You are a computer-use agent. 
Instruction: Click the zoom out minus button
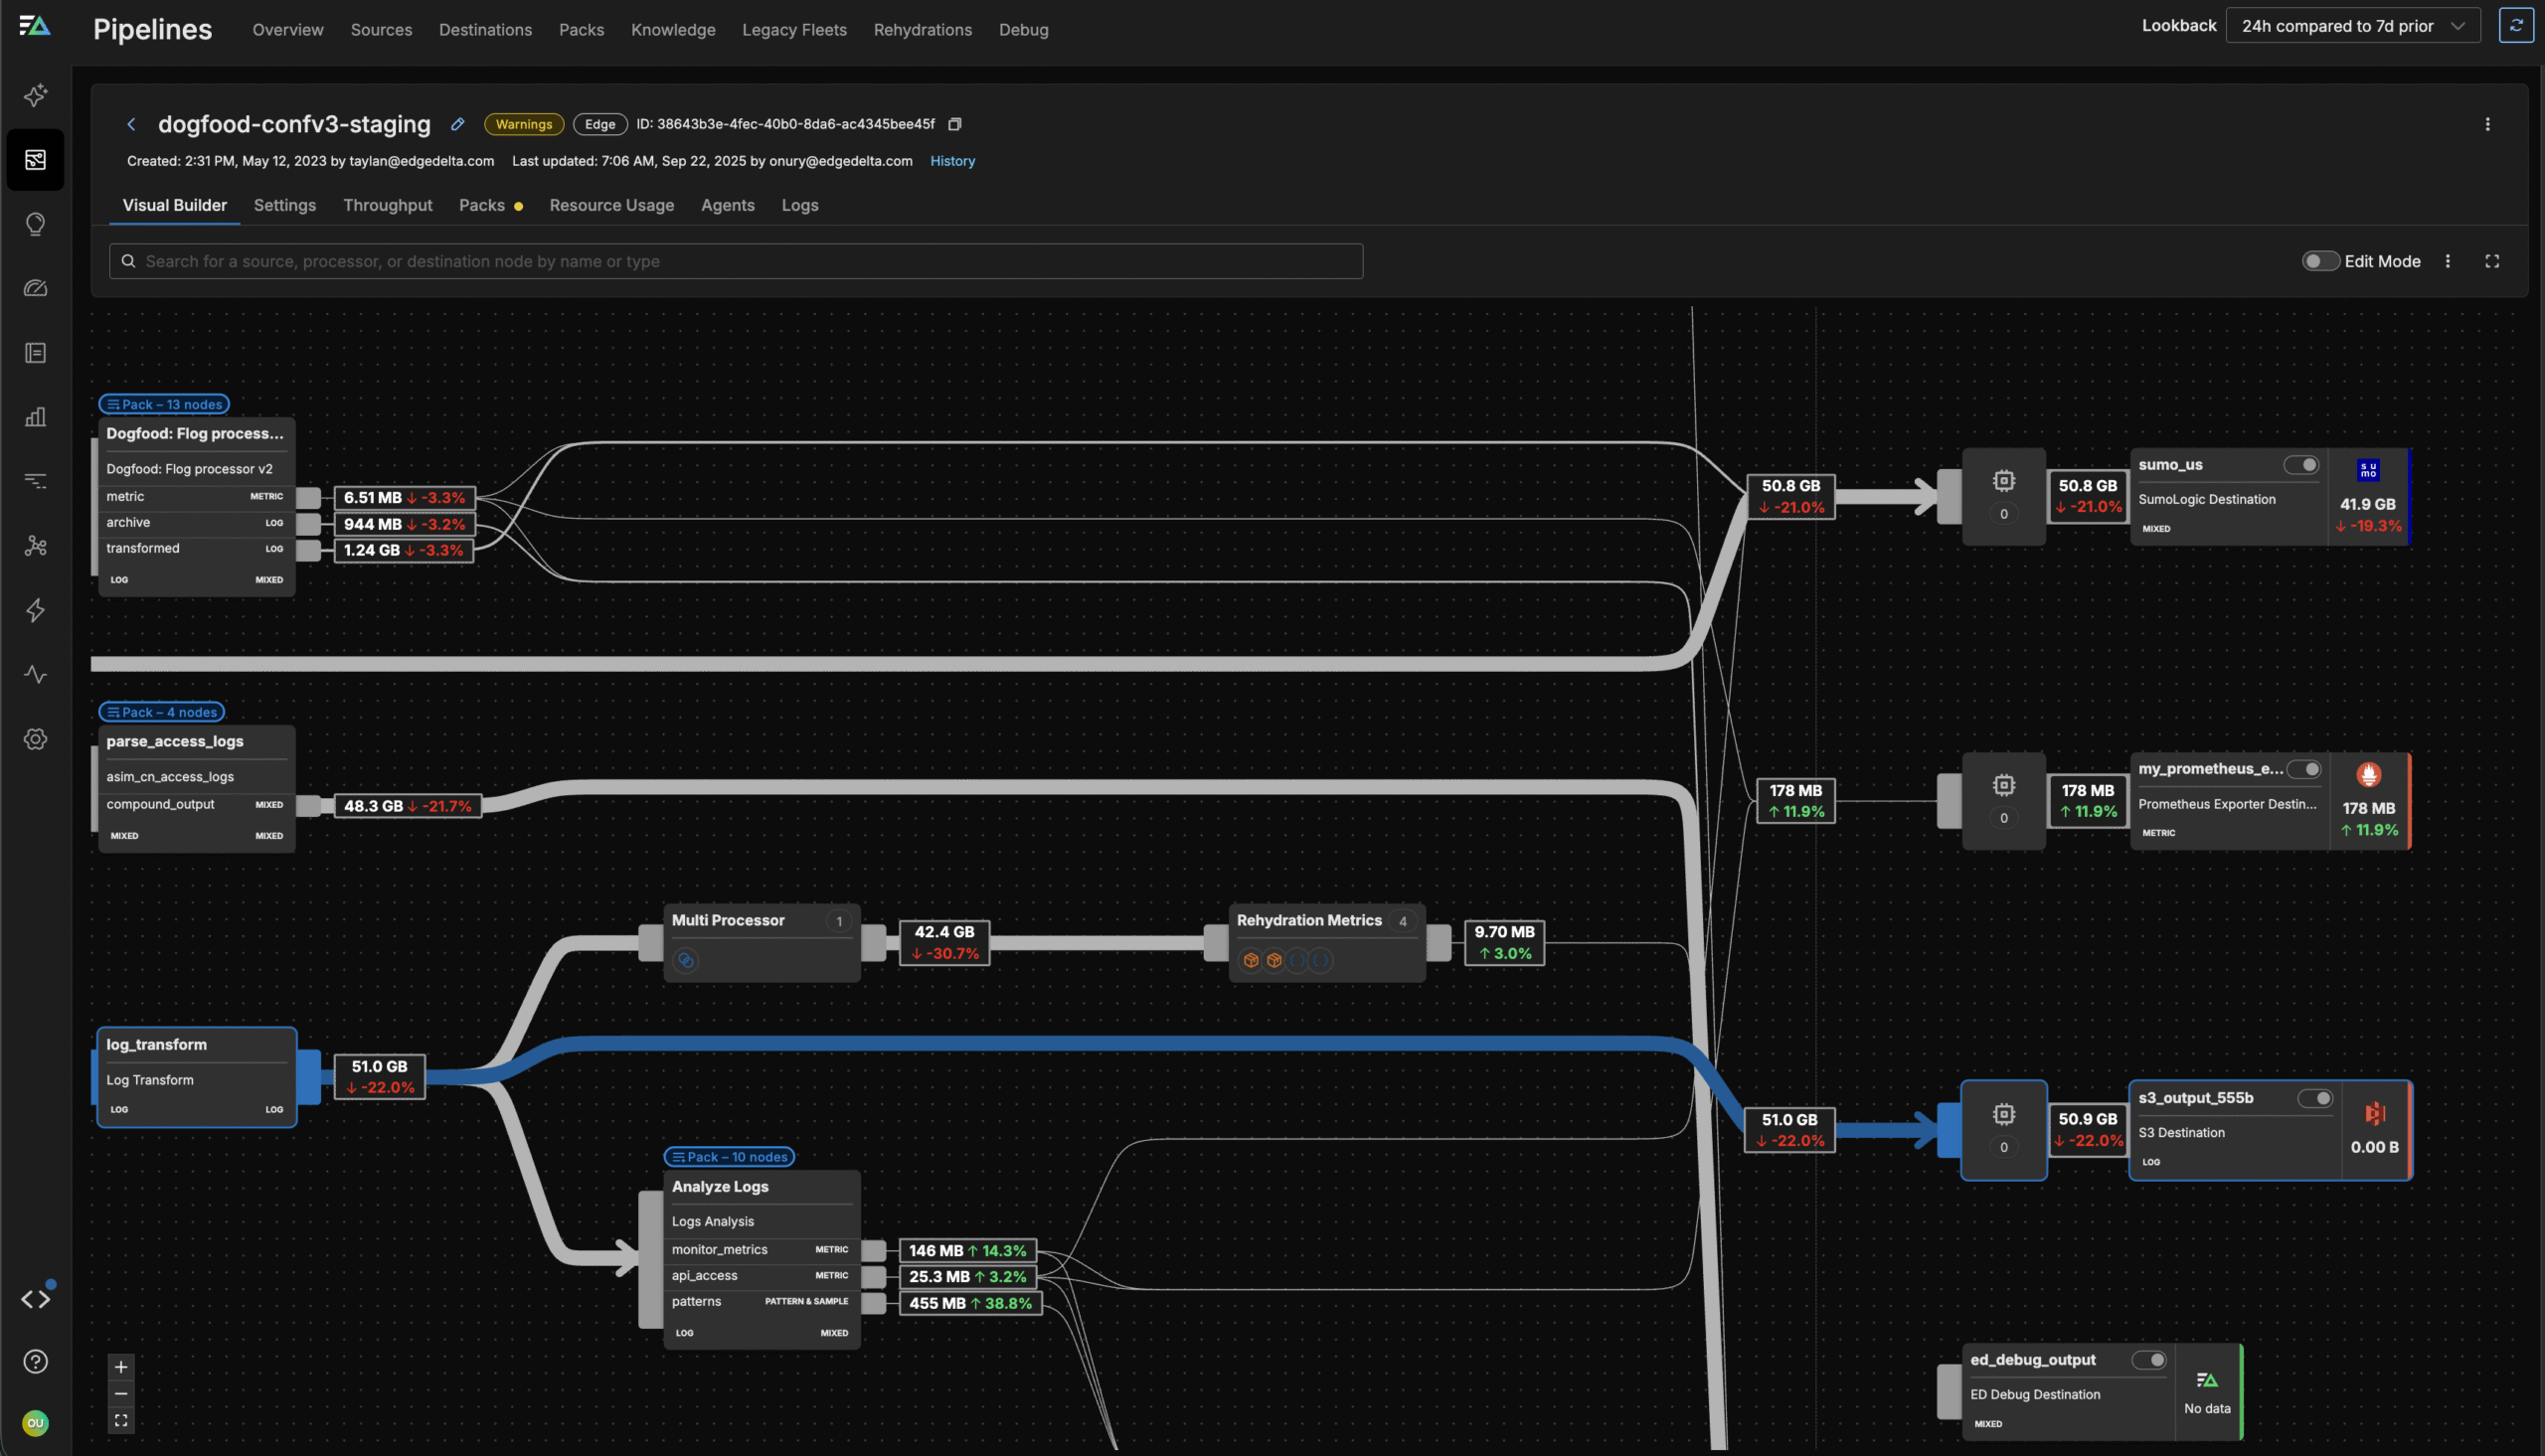point(121,1394)
